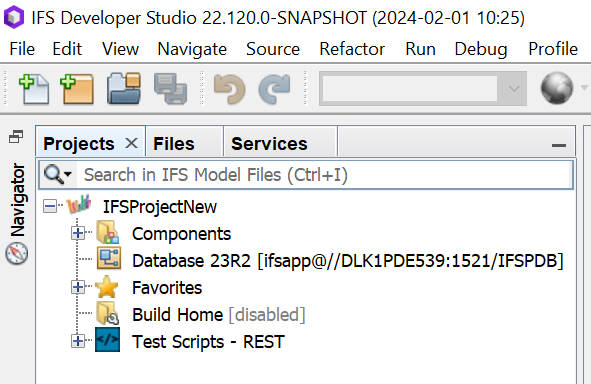Click the search magnifier options icon
The image size is (591, 384).
[57, 174]
